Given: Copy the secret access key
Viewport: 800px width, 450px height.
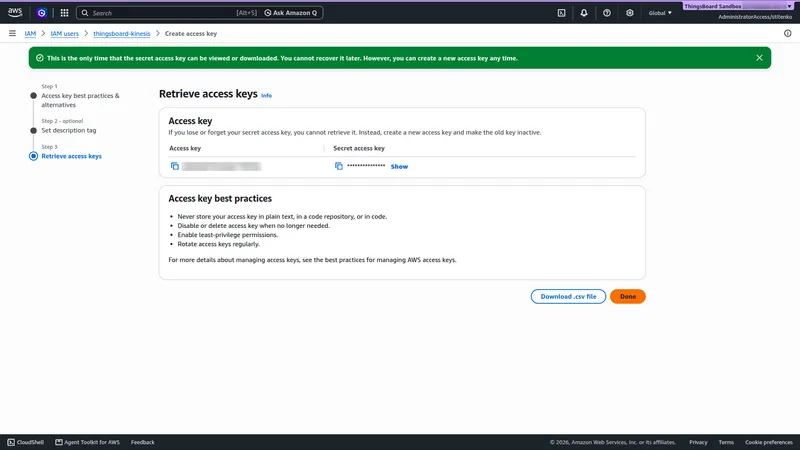Looking at the screenshot, I should click(x=338, y=166).
